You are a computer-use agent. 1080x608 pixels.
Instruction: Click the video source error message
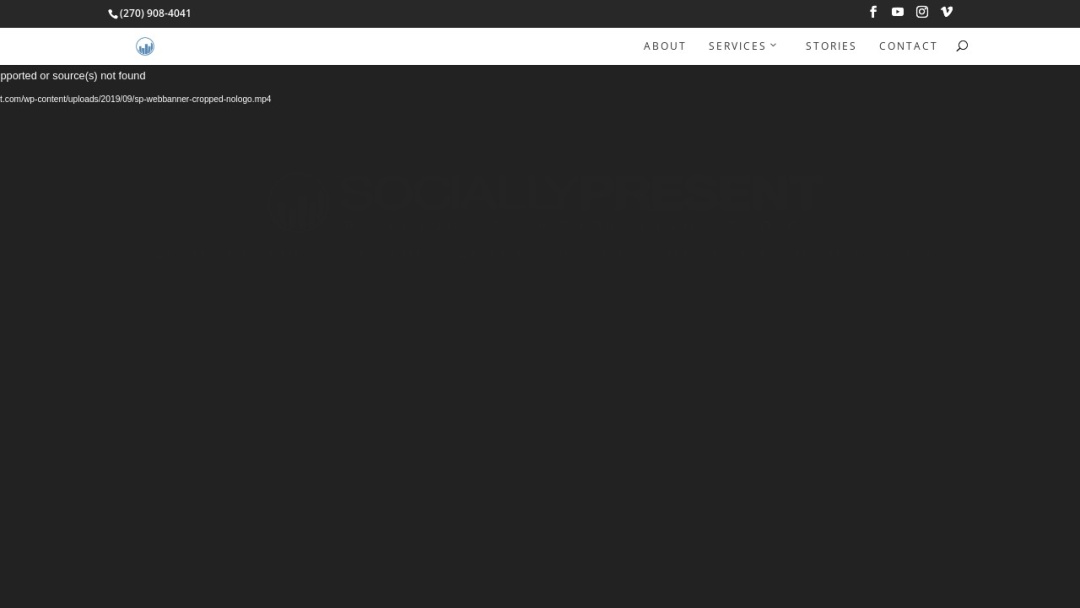click(72, 75)
